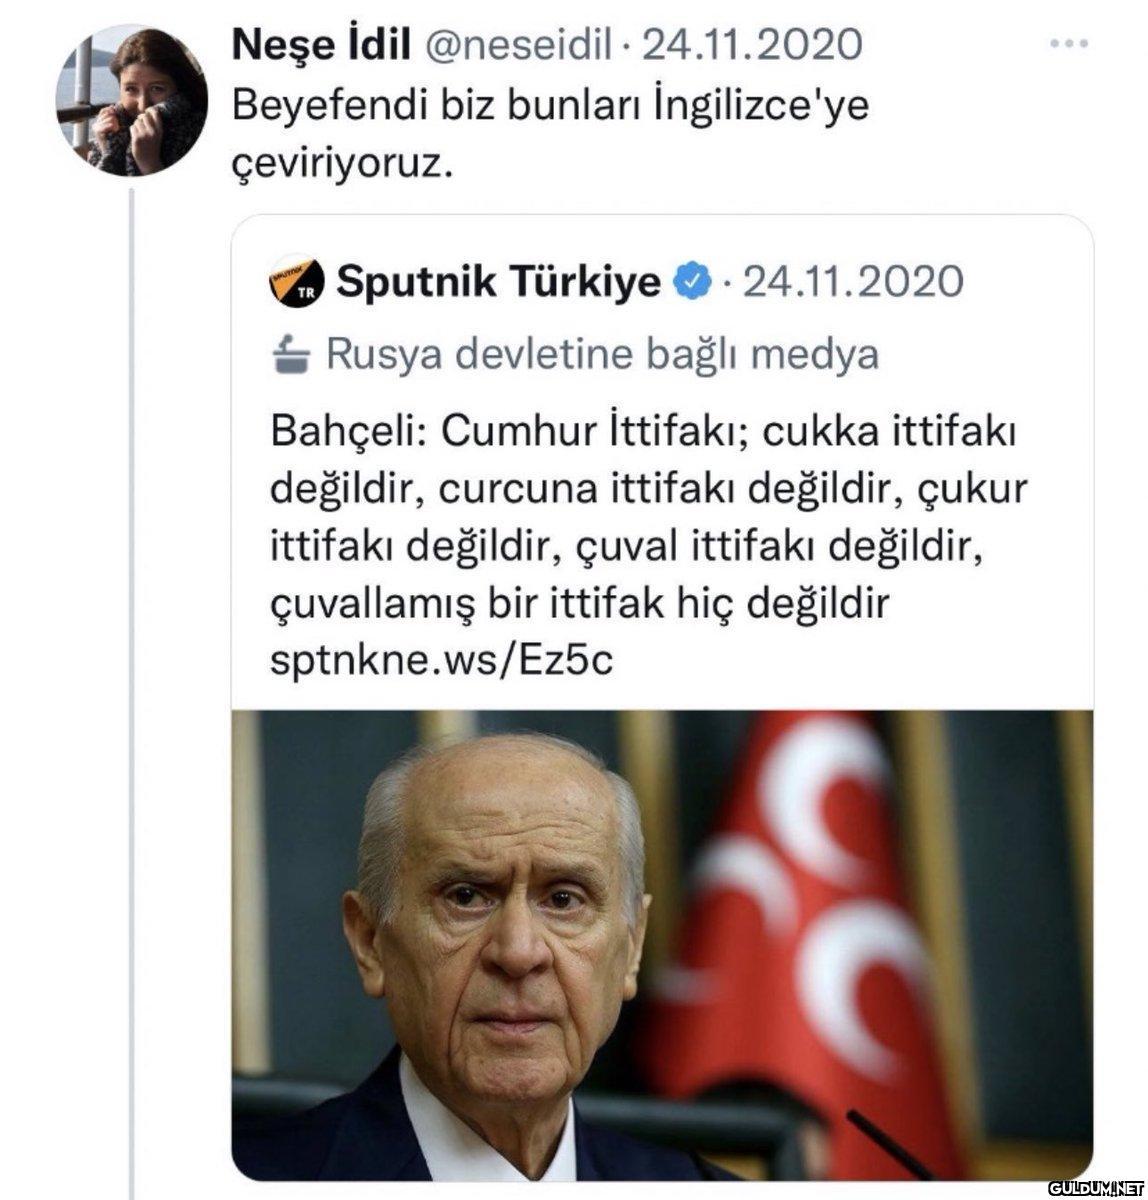
Task: Click the state-affiliated media podium icon
Action: [292, 354]
